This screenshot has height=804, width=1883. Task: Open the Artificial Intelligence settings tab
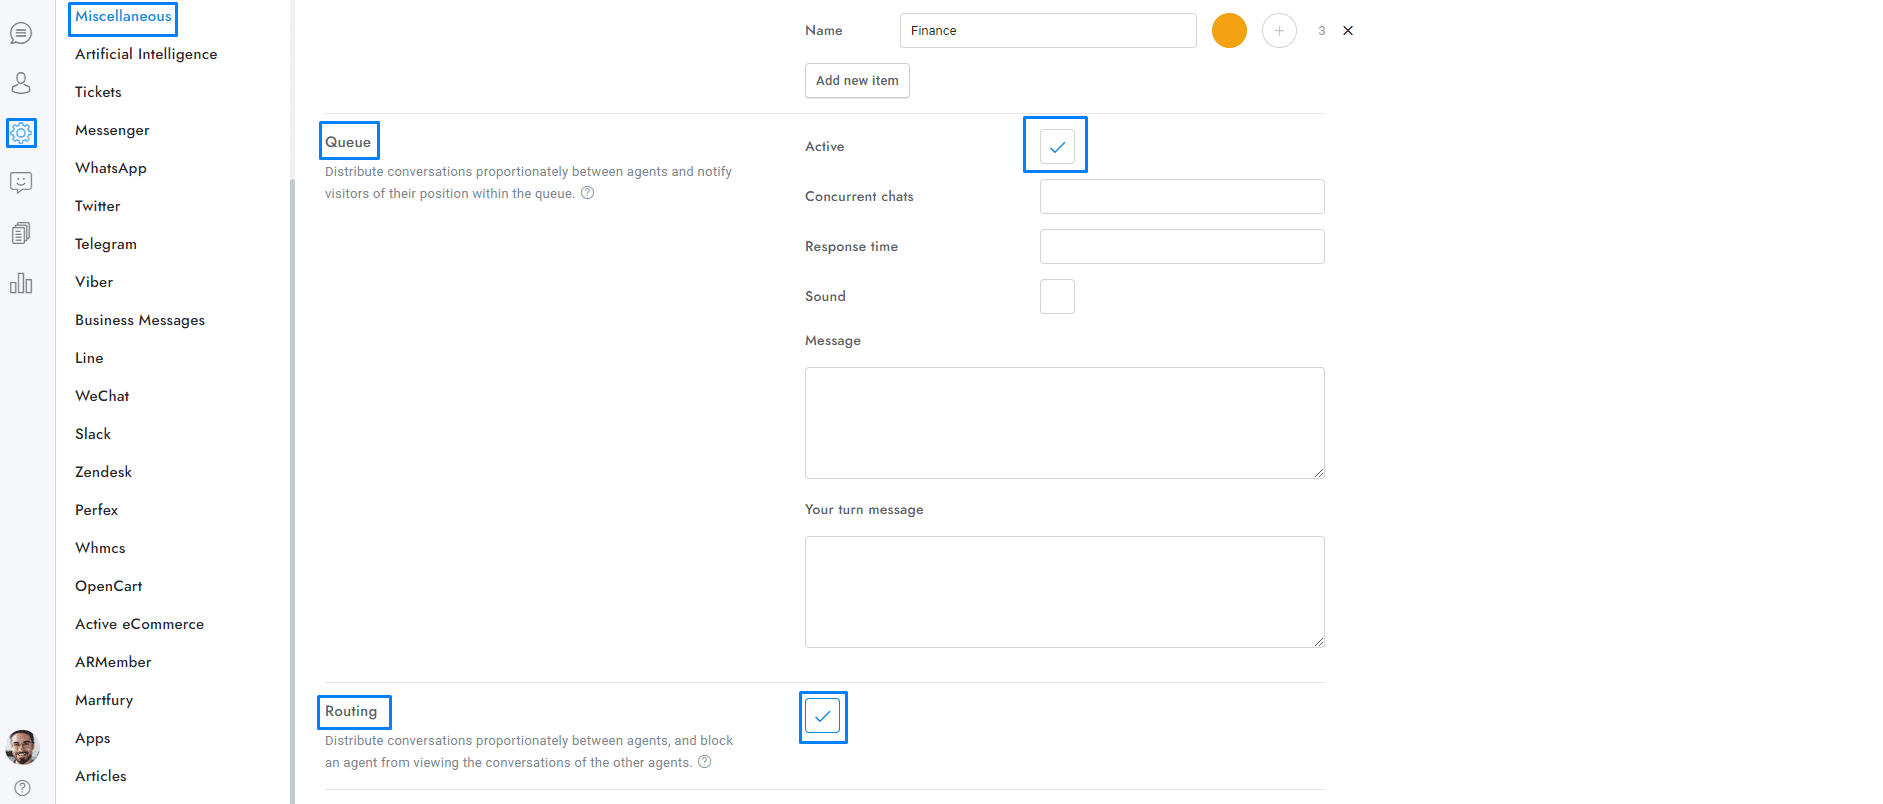[146, 54]
